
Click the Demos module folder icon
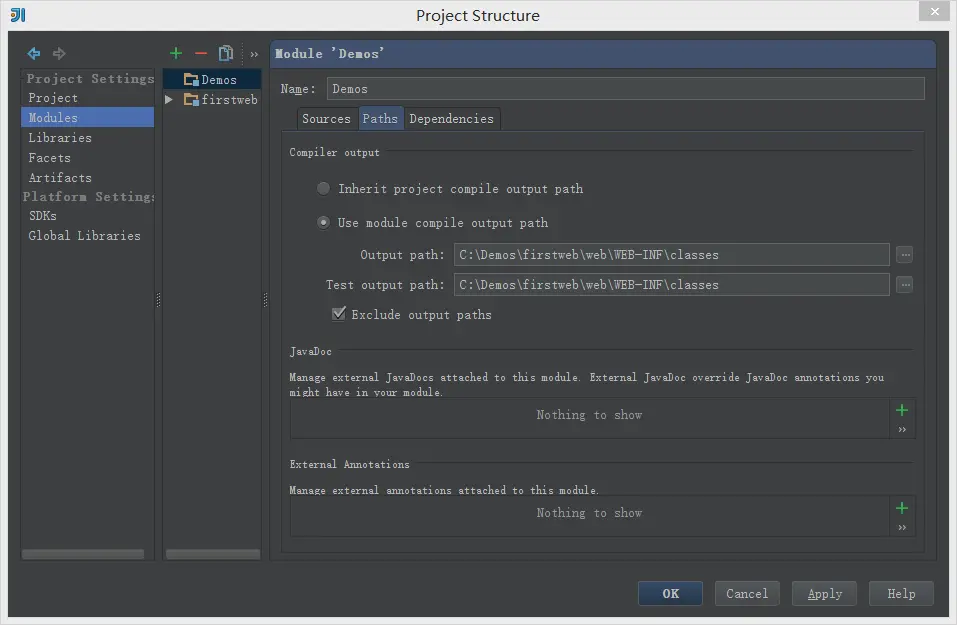point(191,80)
